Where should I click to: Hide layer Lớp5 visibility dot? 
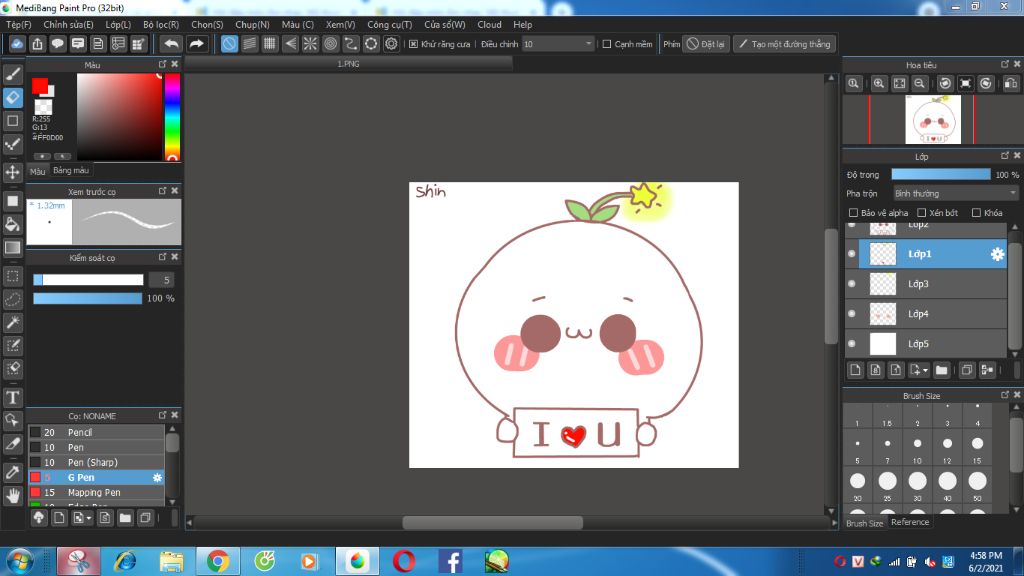pos(852,344)
